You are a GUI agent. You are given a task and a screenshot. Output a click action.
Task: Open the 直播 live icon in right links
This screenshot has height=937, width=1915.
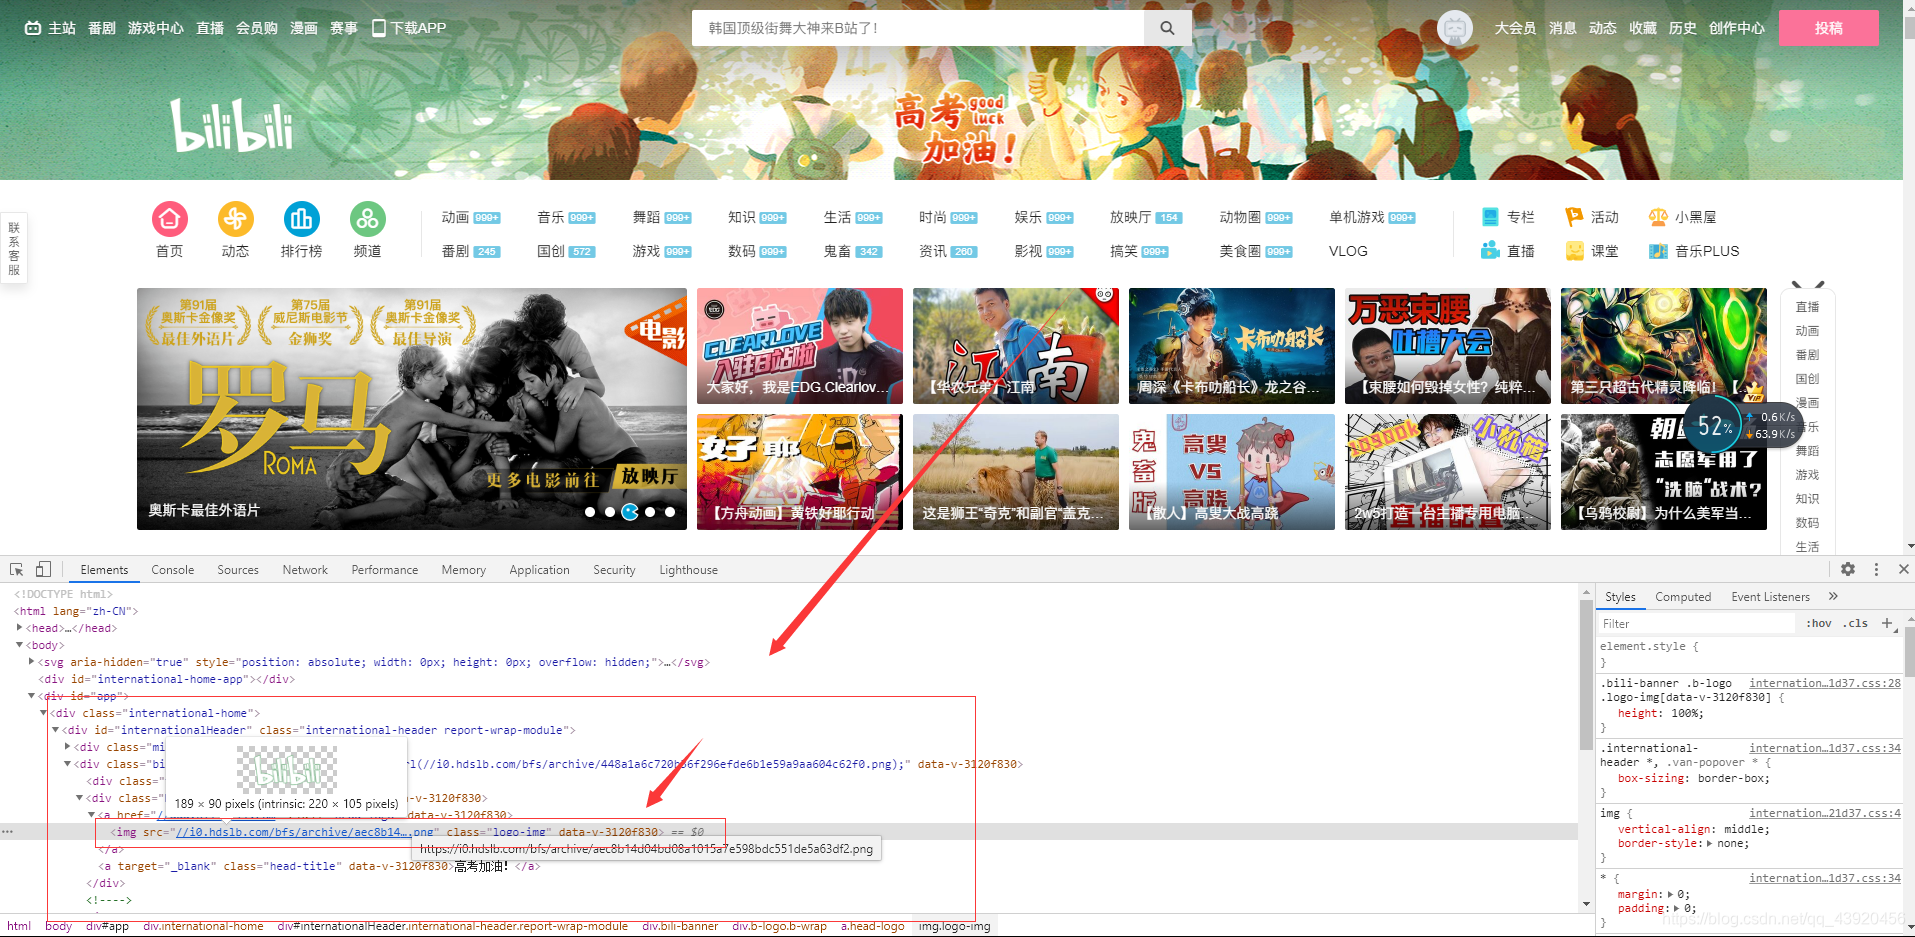coord(1490,251)
